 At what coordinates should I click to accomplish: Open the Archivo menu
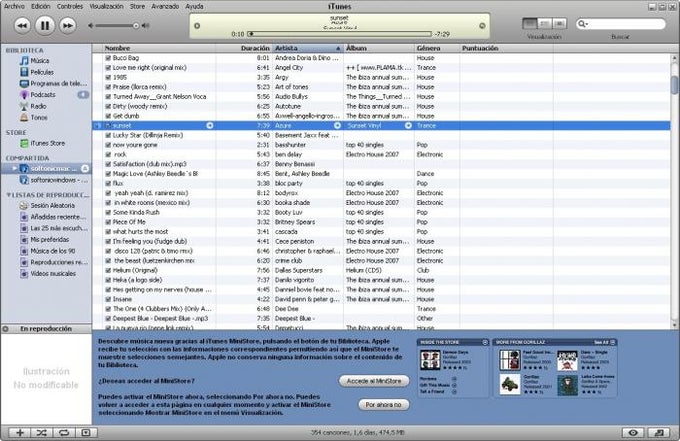[14, 7]
